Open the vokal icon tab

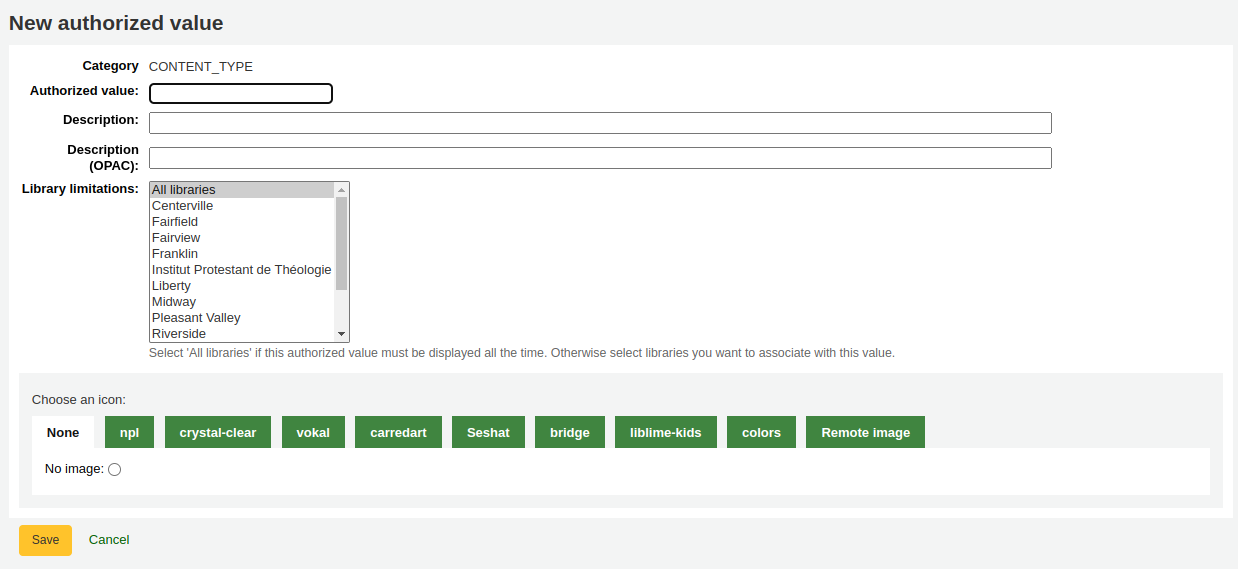(x=313, y=433)
